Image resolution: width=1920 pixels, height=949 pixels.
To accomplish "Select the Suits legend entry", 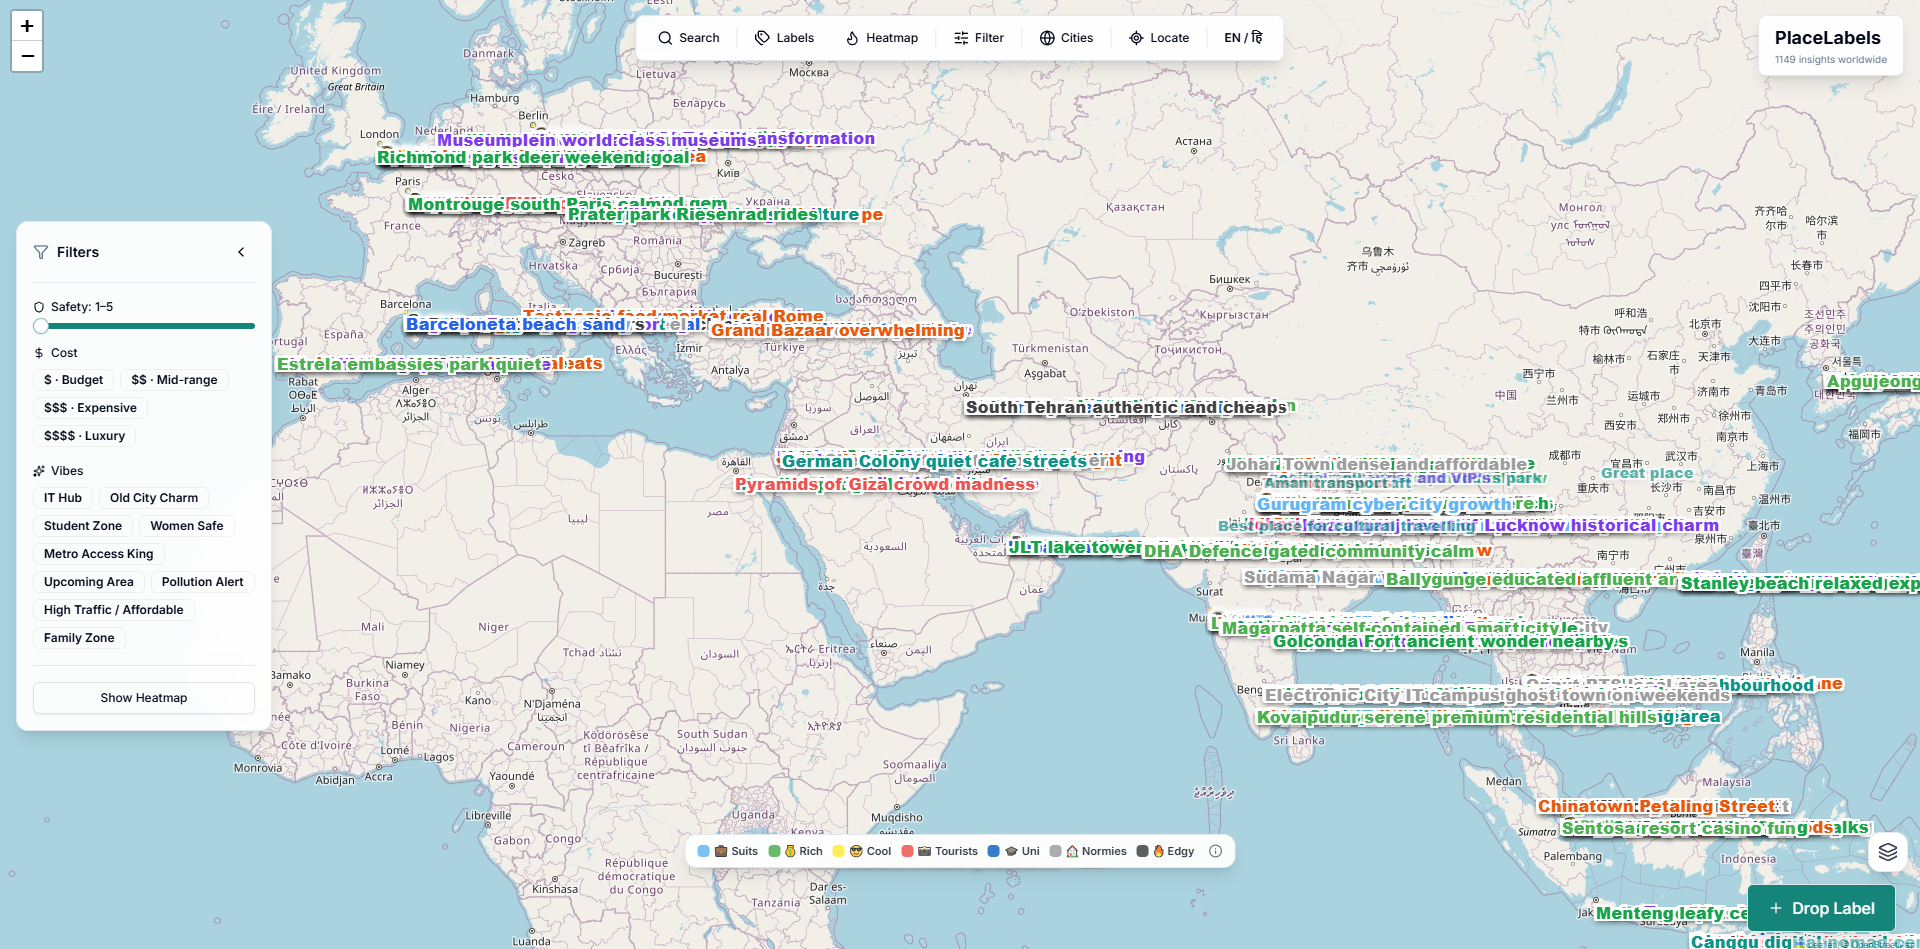I will 728,851.
